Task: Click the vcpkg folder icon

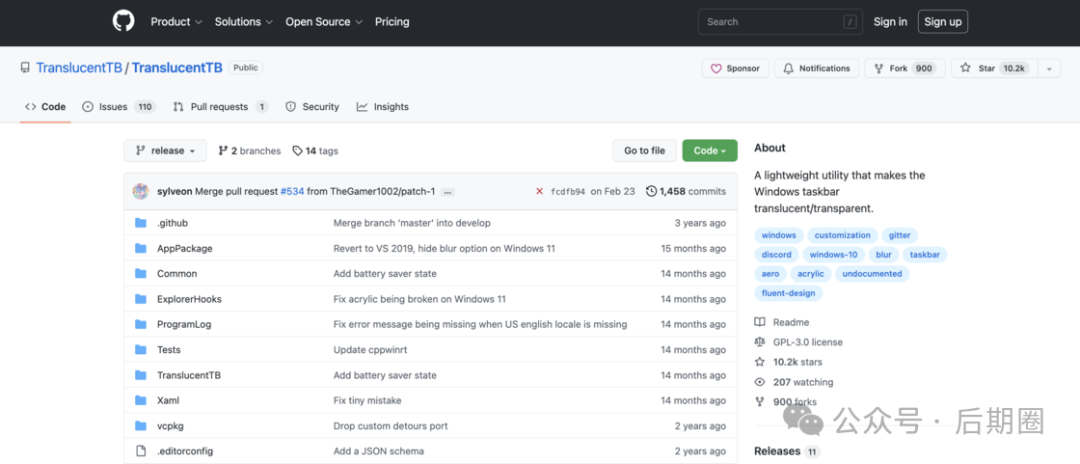Action: pos(141,425)
